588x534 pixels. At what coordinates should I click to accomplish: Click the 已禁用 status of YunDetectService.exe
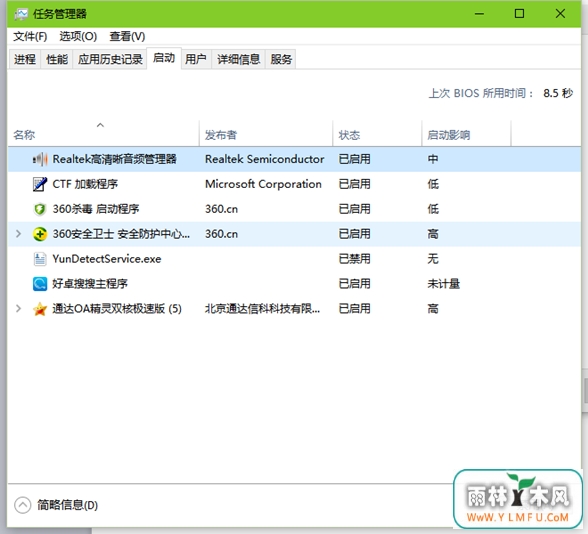coord(354,259)
